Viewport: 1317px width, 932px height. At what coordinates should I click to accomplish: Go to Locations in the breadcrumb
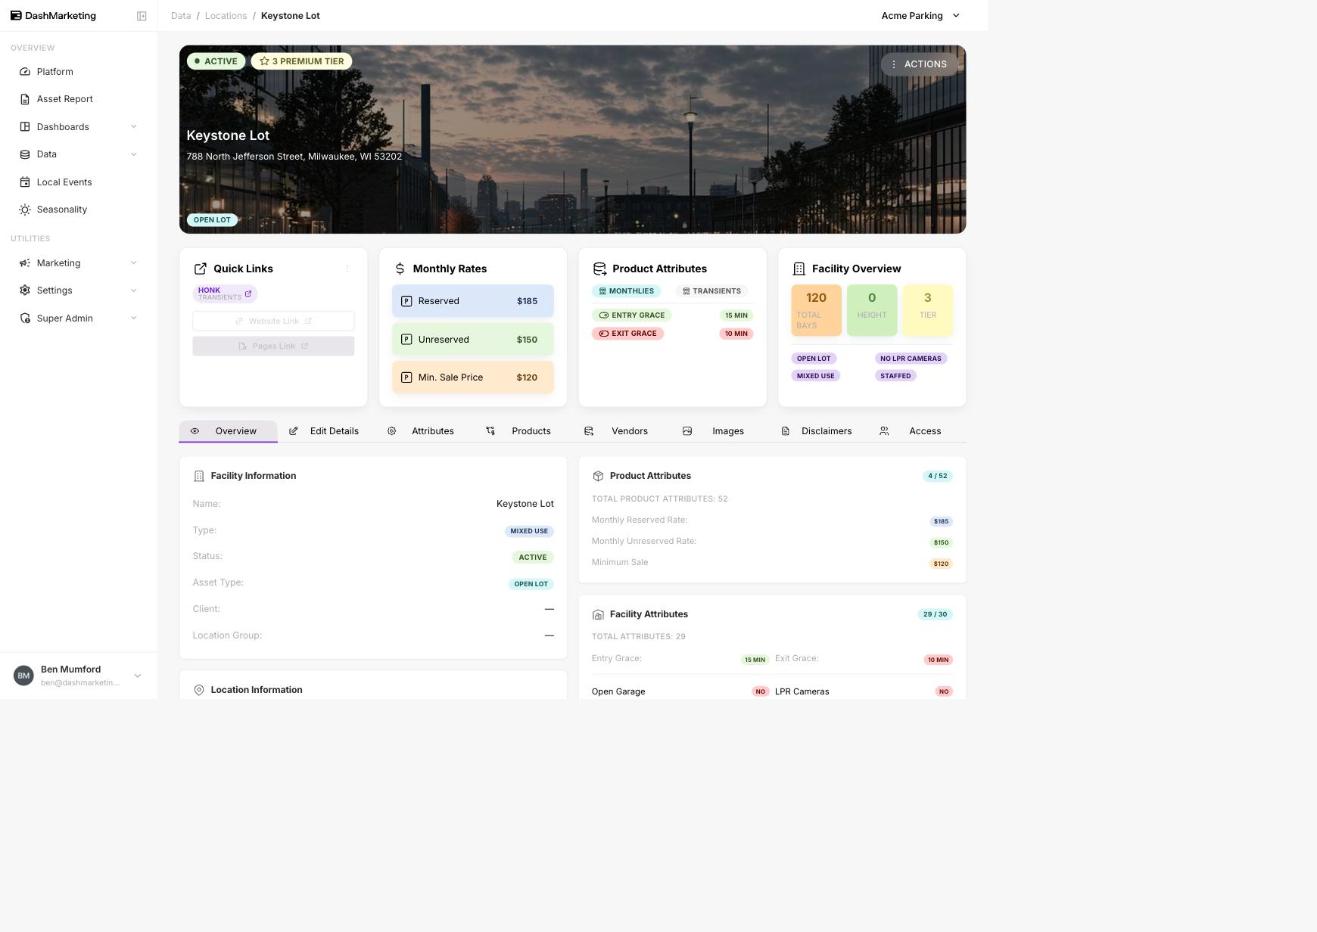226,16
